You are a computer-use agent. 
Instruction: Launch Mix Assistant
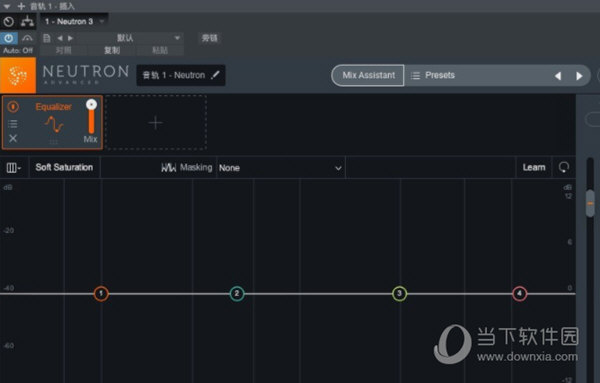368,75
